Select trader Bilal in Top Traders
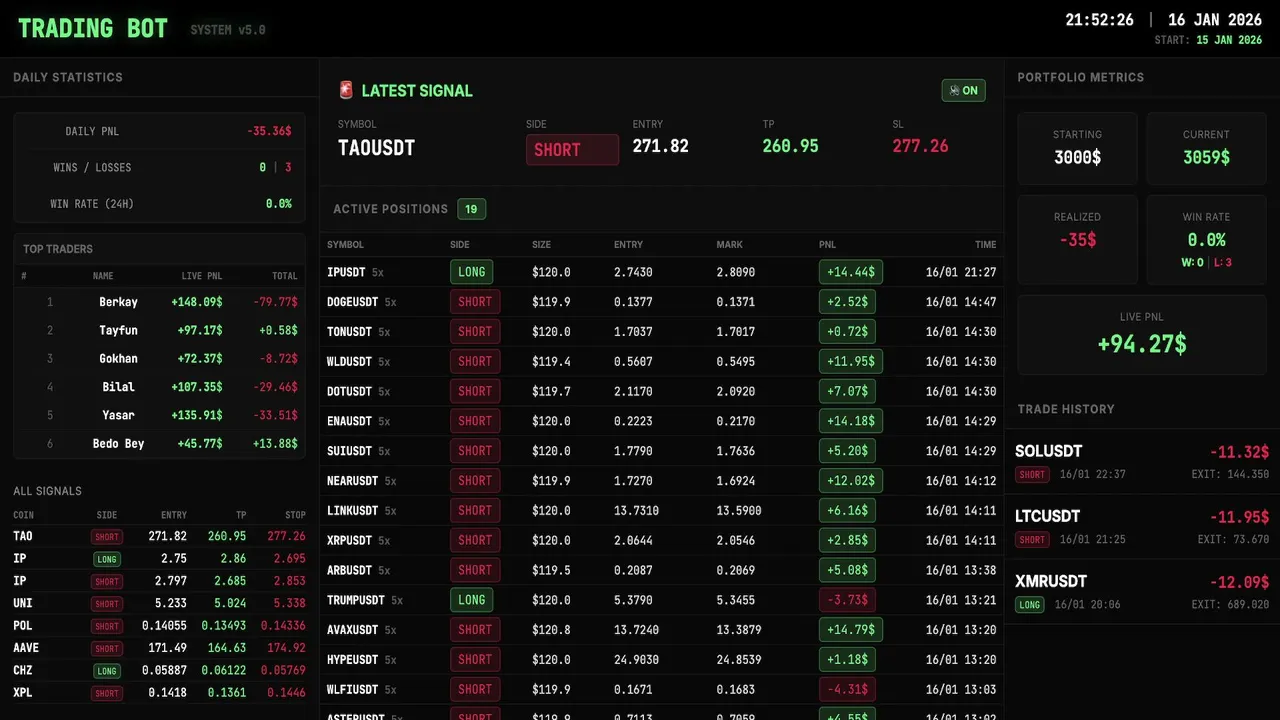The width and height of the screenshot is (1280, 720). 118,387
